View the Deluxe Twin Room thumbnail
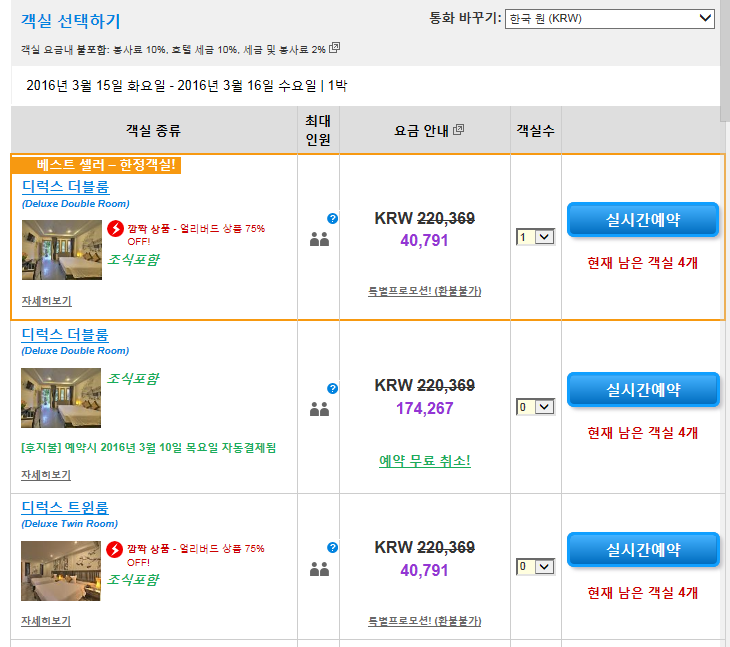This screenshot has height=647, width=730. pyautogui.click(x=61, y=571)
